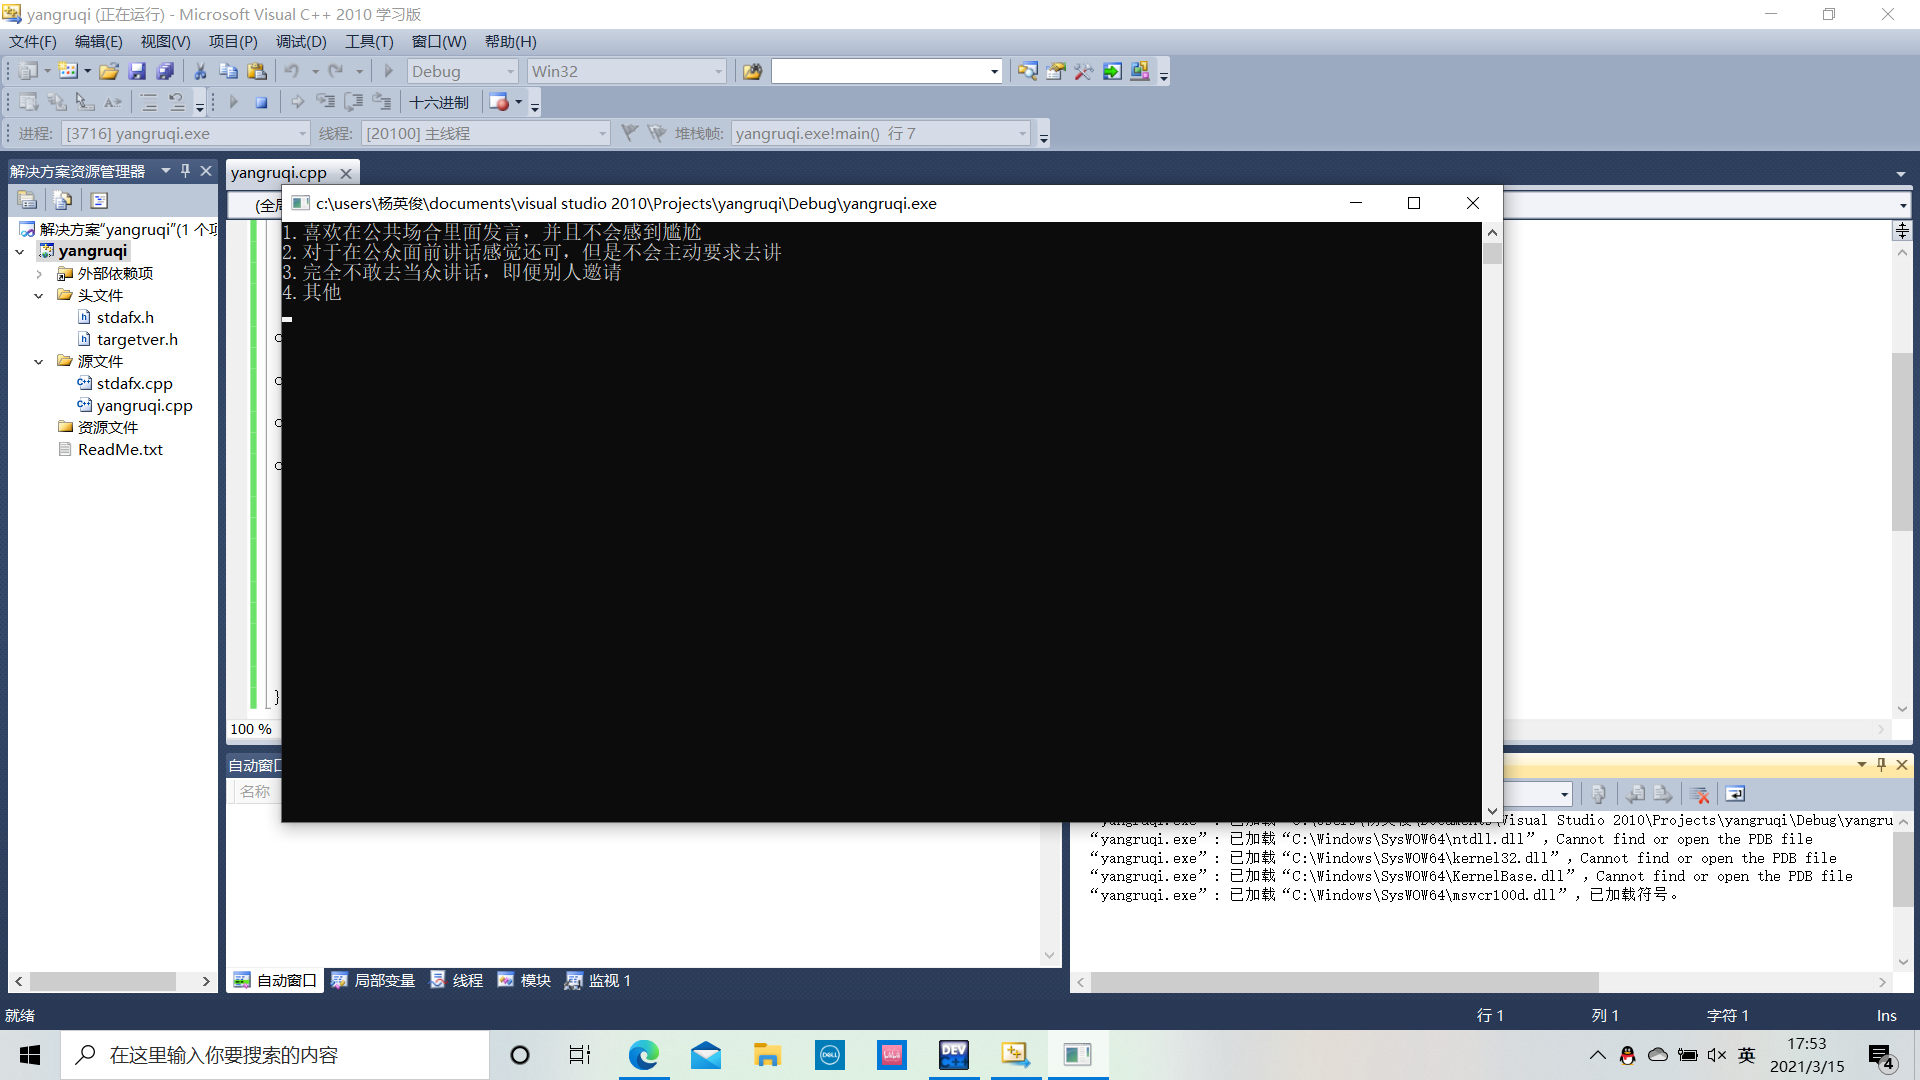This screenshot has height=1080, width=1920.
Task: Open the 调试(D) menu
Action: (x=300, y=41)
